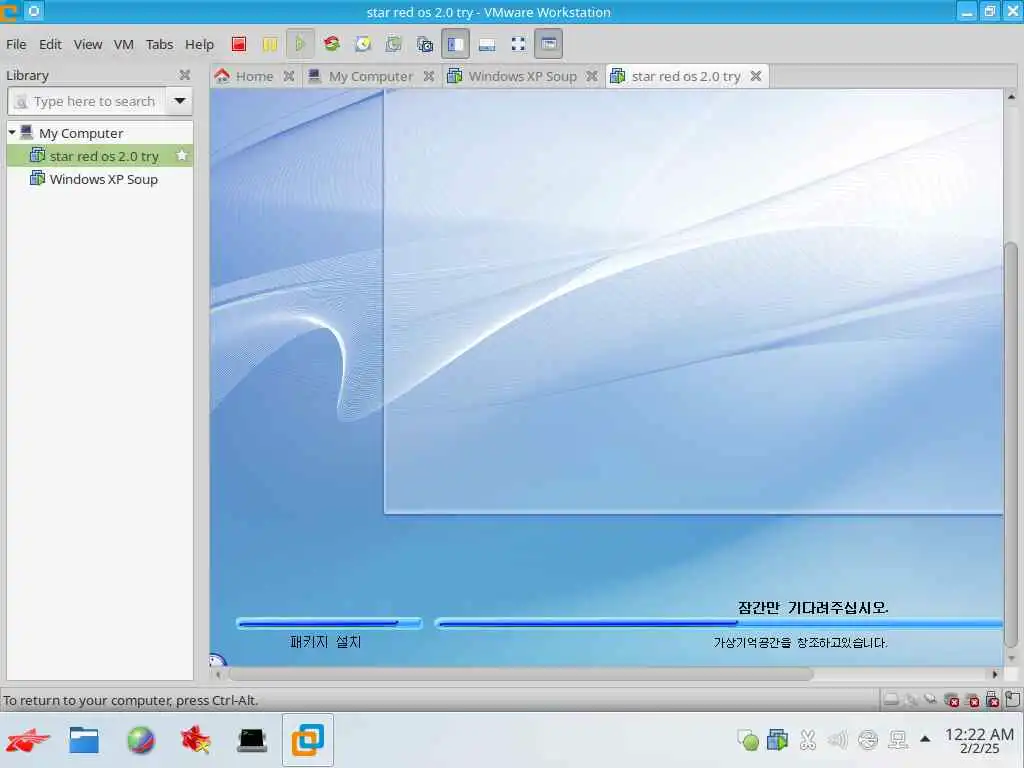Open the Edit menu

click(50, 44)
